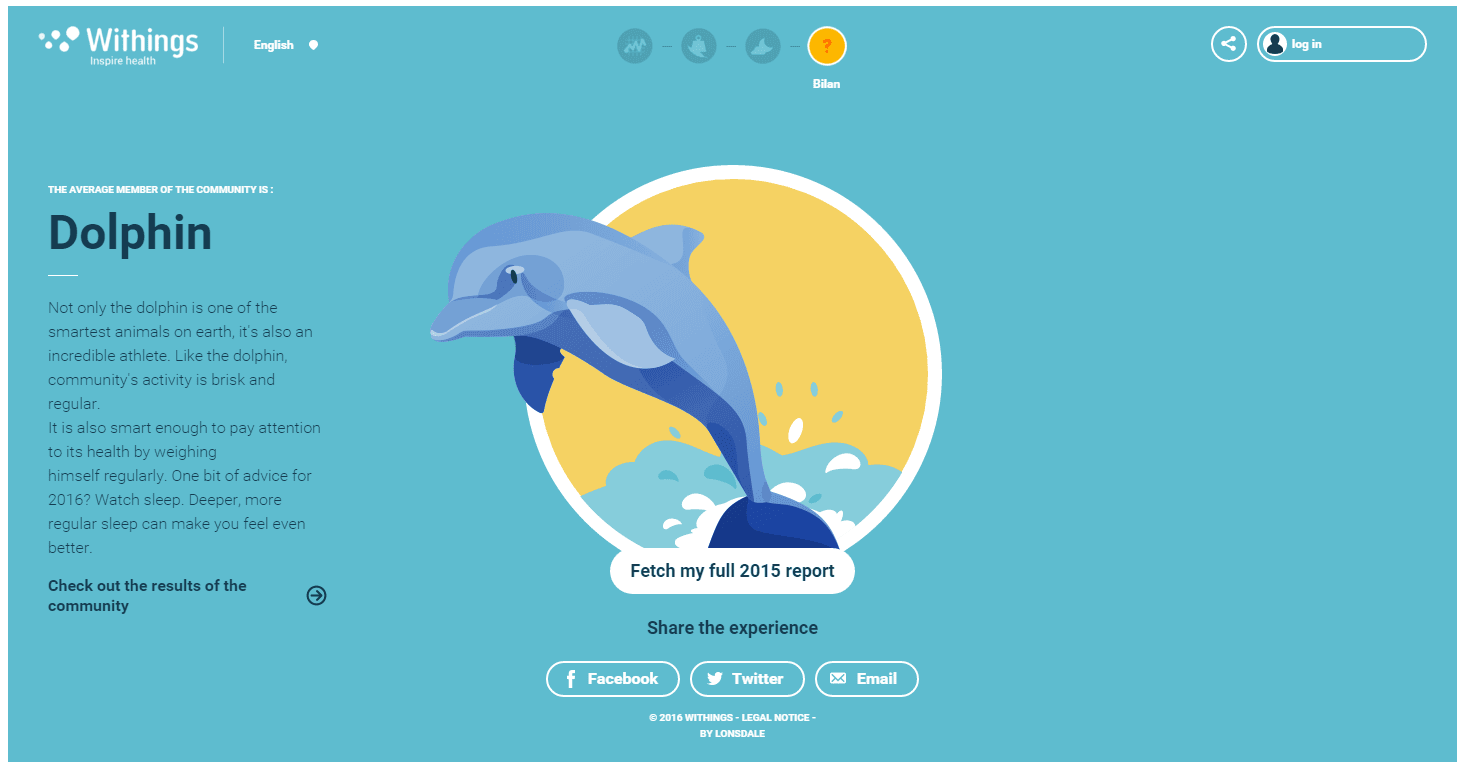The height and width of the screenshot is (771, 1466).
Task: Share the experience on Twitter
Action: click(747, 679)
